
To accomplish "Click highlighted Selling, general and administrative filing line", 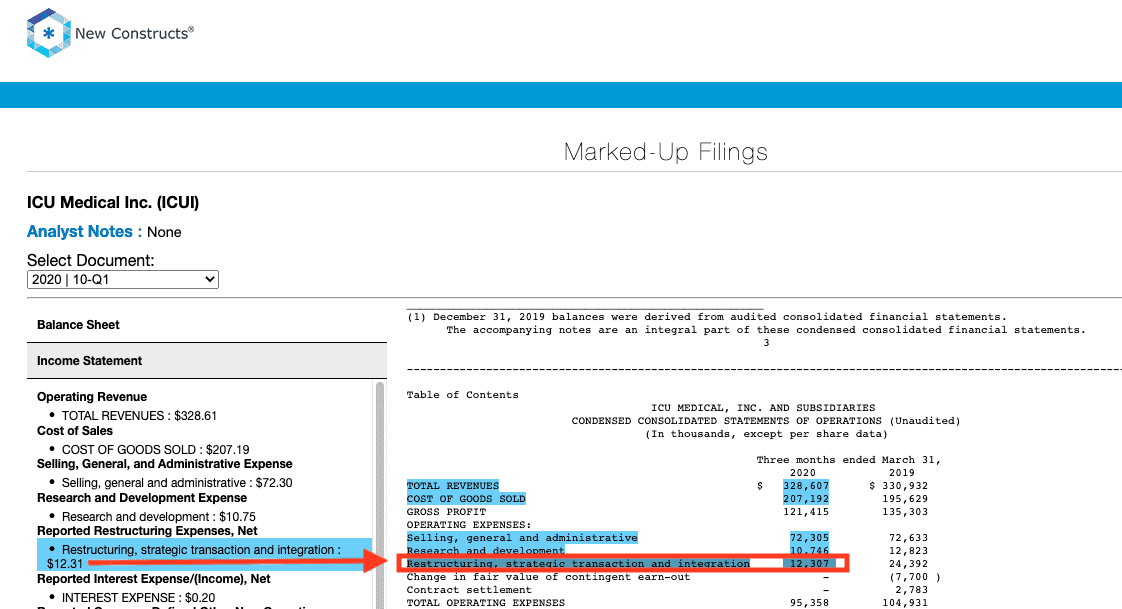I will pyautogui.click(x=522, y=537).
